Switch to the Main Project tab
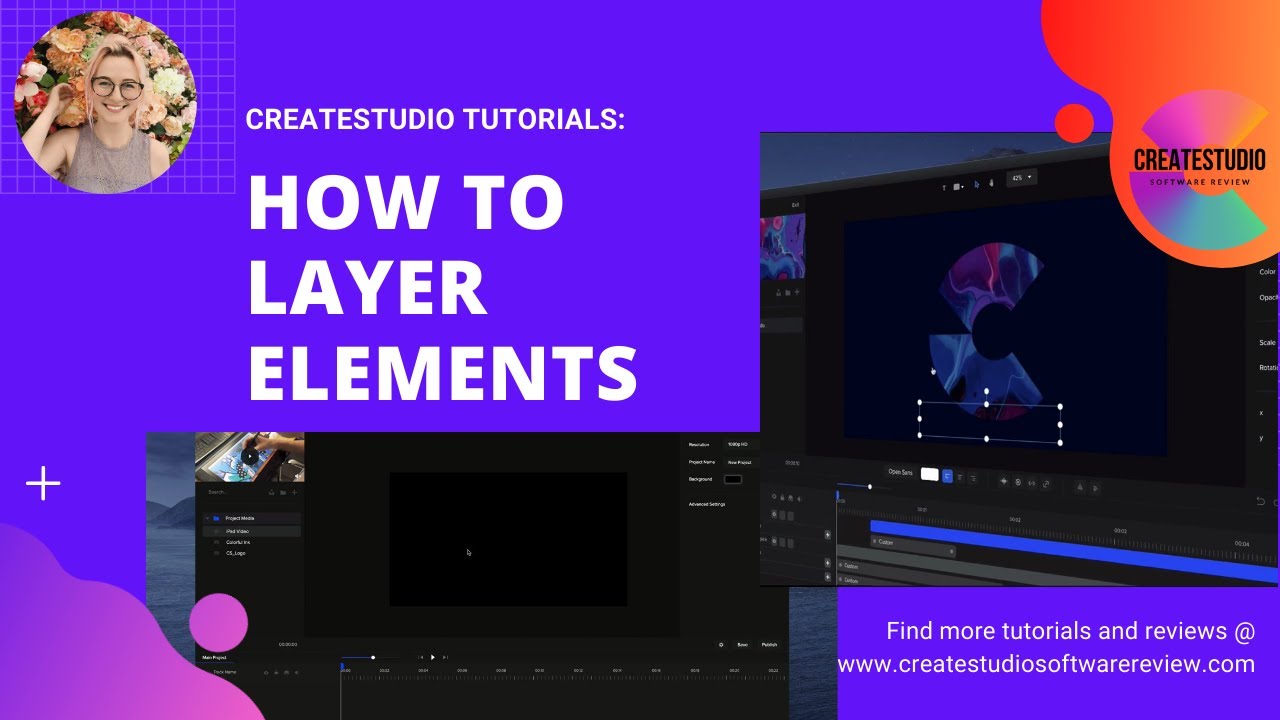The width and height of the screenshot is (1280, 720). (x=214, y=657)
